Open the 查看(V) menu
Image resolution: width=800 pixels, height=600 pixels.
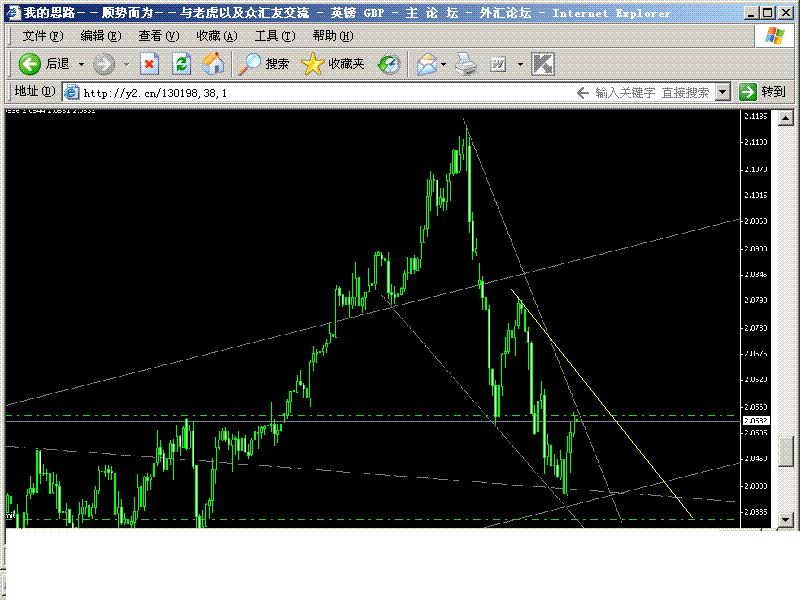159,36
